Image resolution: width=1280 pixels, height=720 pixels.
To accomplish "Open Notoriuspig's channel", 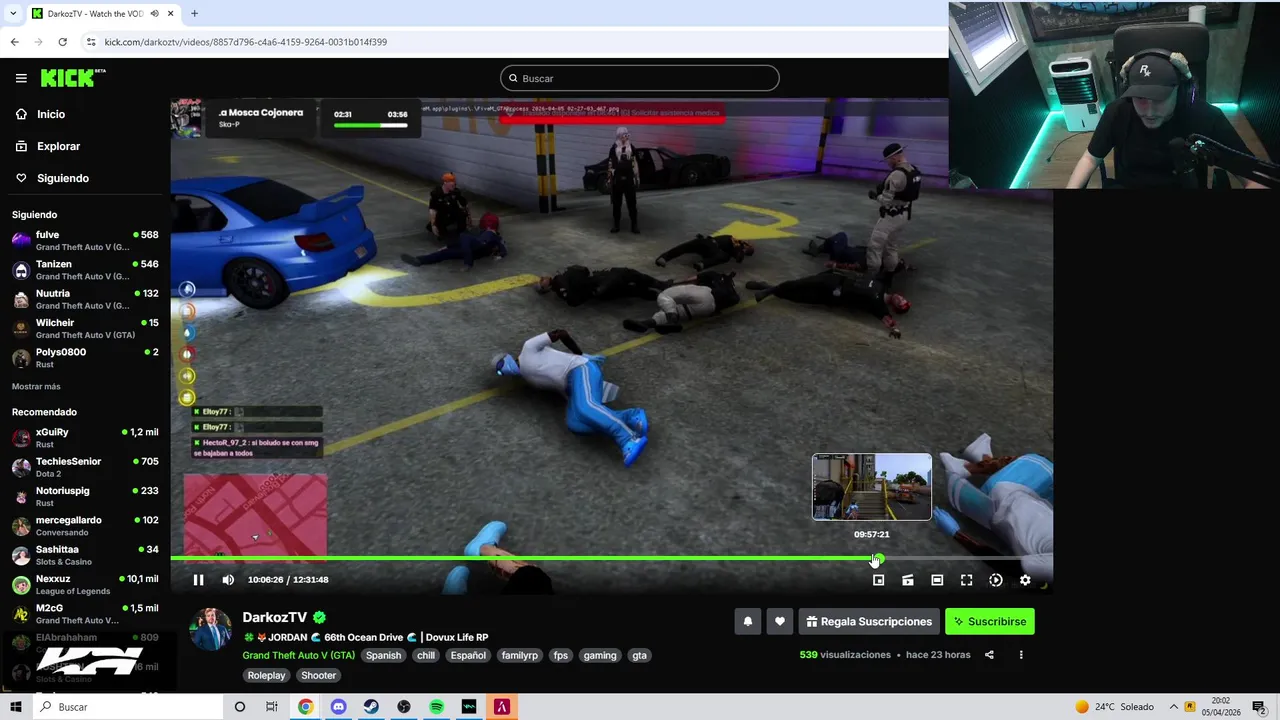I will click(x=85, y=496).
